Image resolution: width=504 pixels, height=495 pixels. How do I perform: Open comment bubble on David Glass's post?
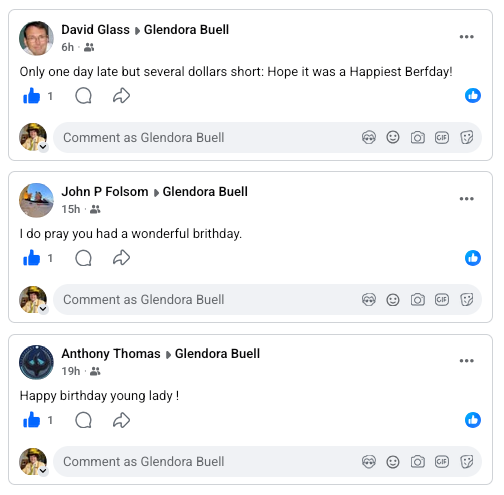83,96
